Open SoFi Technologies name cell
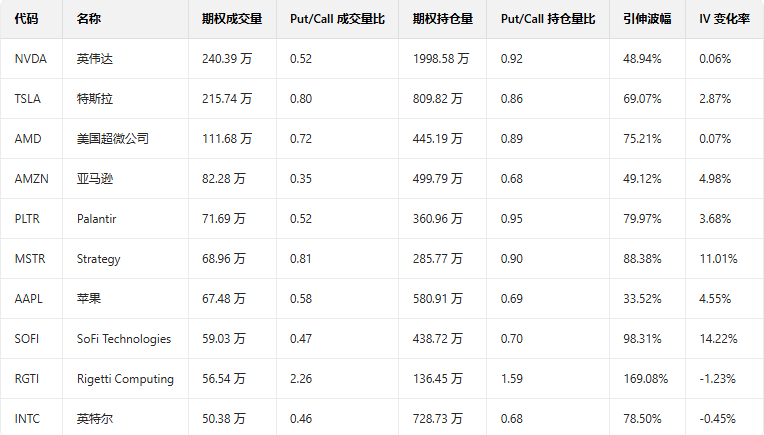This screenshot has height=435, width=764. coord(123,339)
